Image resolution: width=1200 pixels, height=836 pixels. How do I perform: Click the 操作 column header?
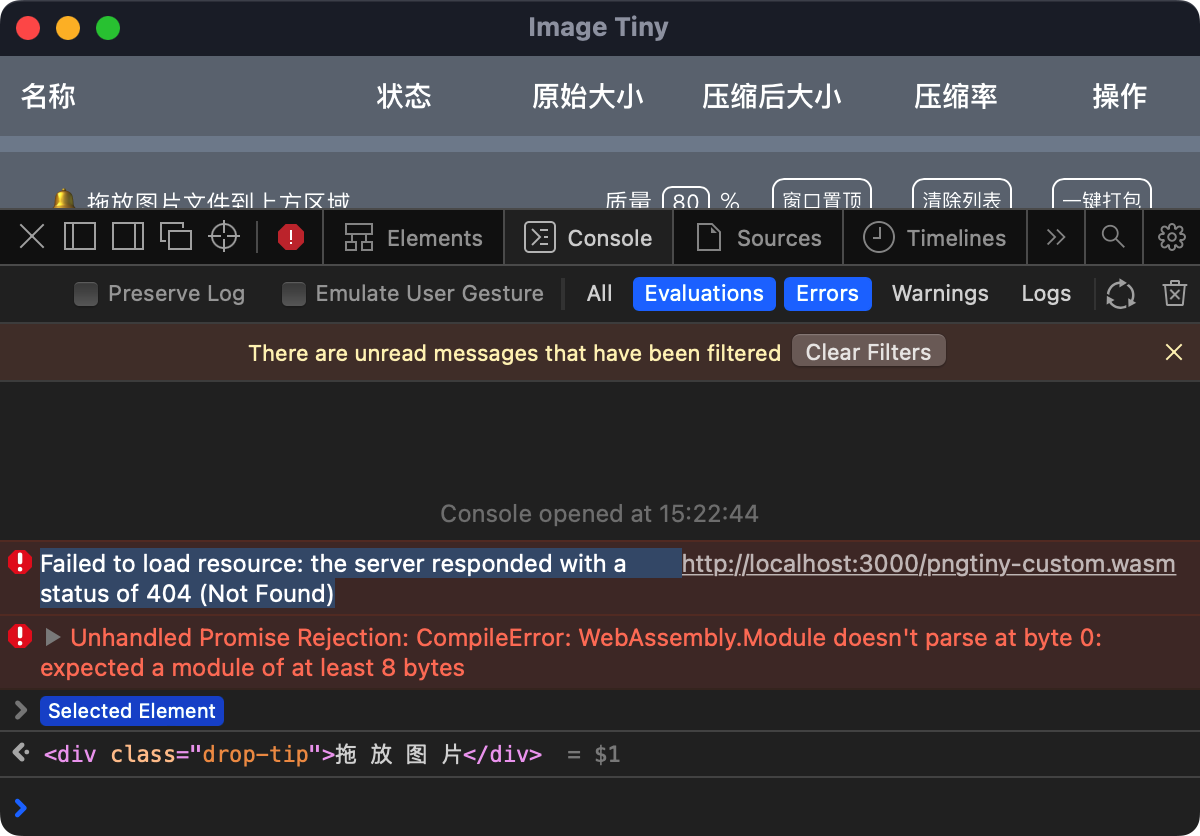tap(1119, 97)
